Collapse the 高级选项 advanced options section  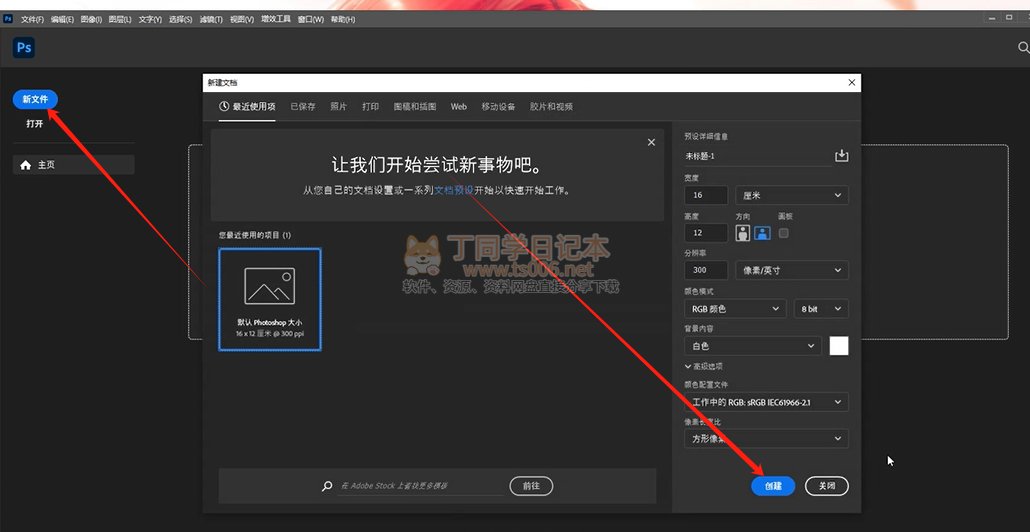click(x=704, y=366)
